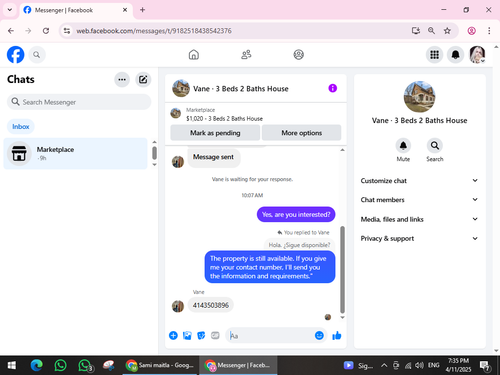Search in conversation magnifier icon

coord(435,146)
